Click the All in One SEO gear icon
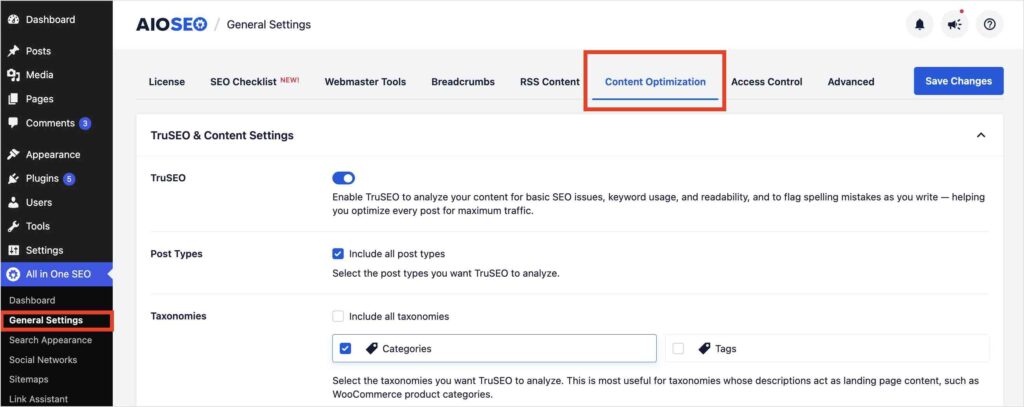This screenshot has width=1024, height=407. pyautogui.click(x=12, y=274)
